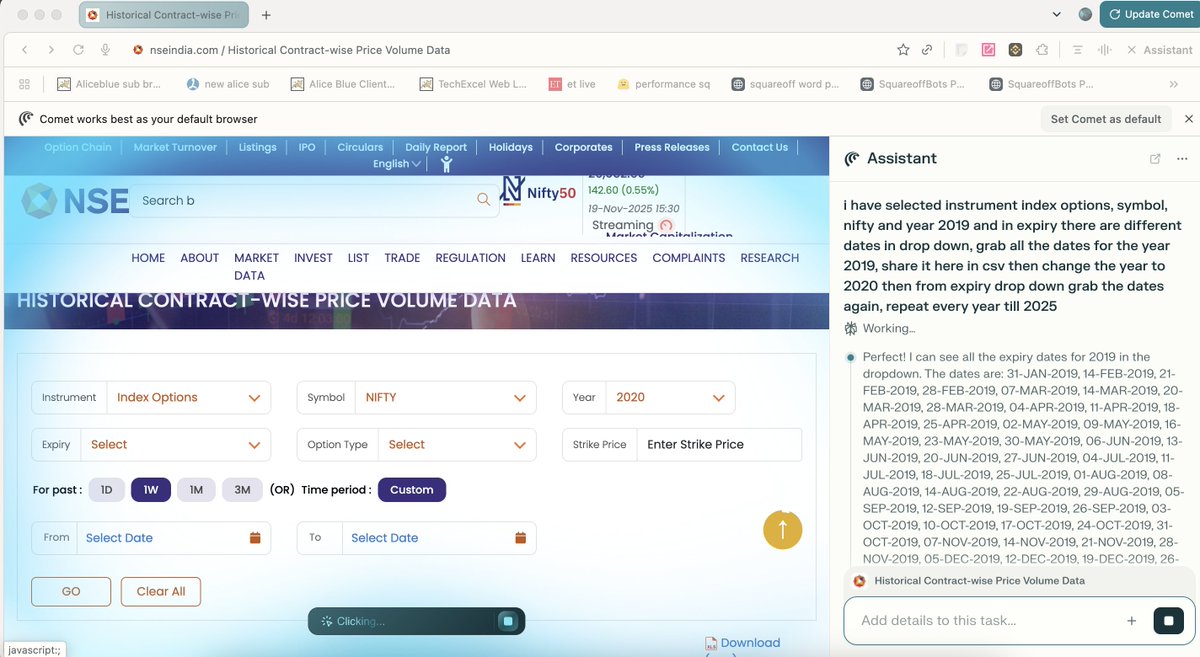Choose the Custom time period option
Image resolution: width=1200 pixels, height=657 pixels.
pyautogui.click(x=412, y=490)
